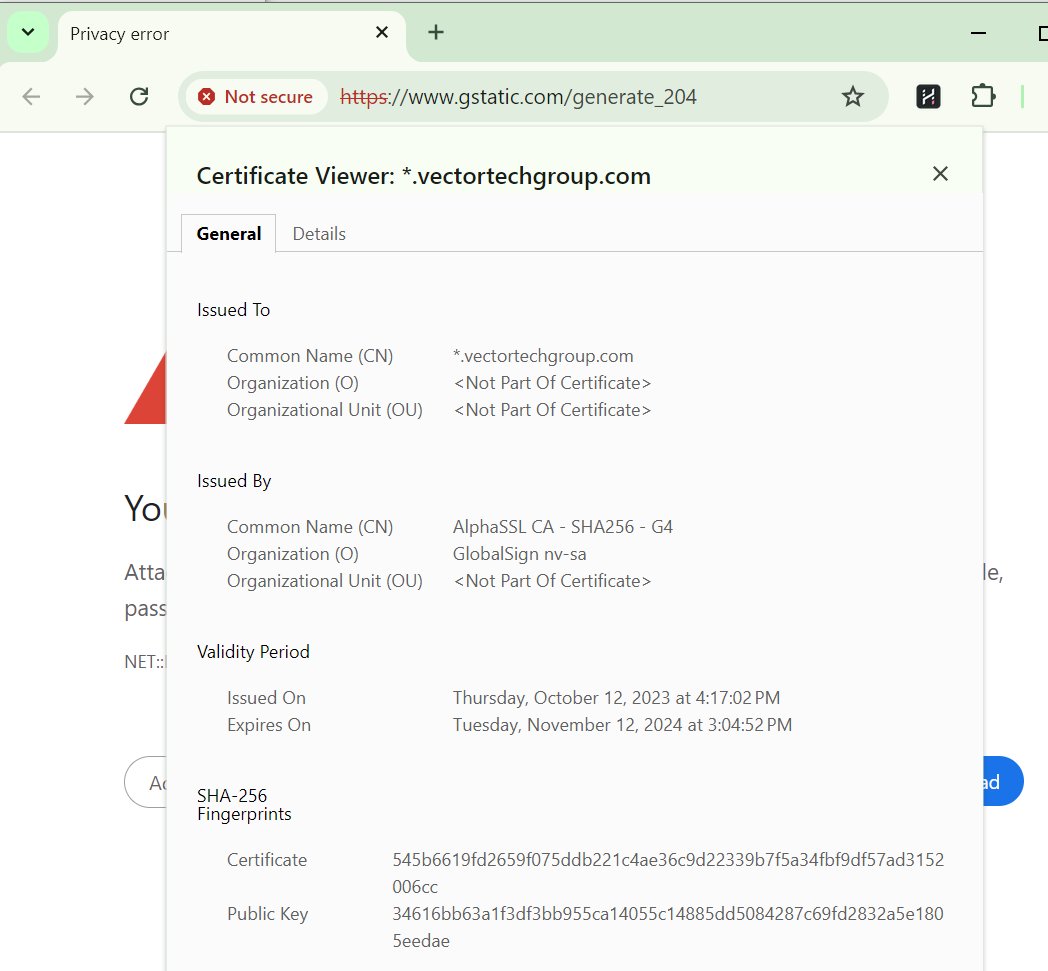Image resolution: width=1048 pixels, height=971 pixels.
Task: Switch to the Details tab
Action: [319, 234]
